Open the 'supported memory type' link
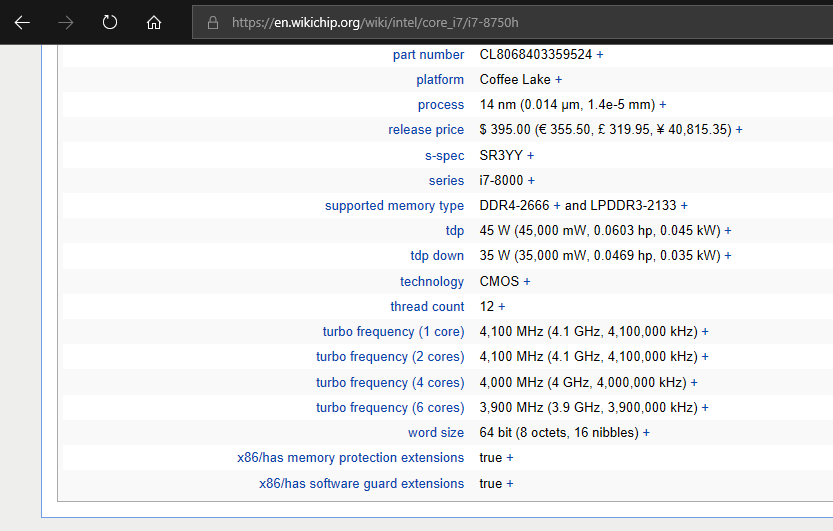 (x=394, y=206)
